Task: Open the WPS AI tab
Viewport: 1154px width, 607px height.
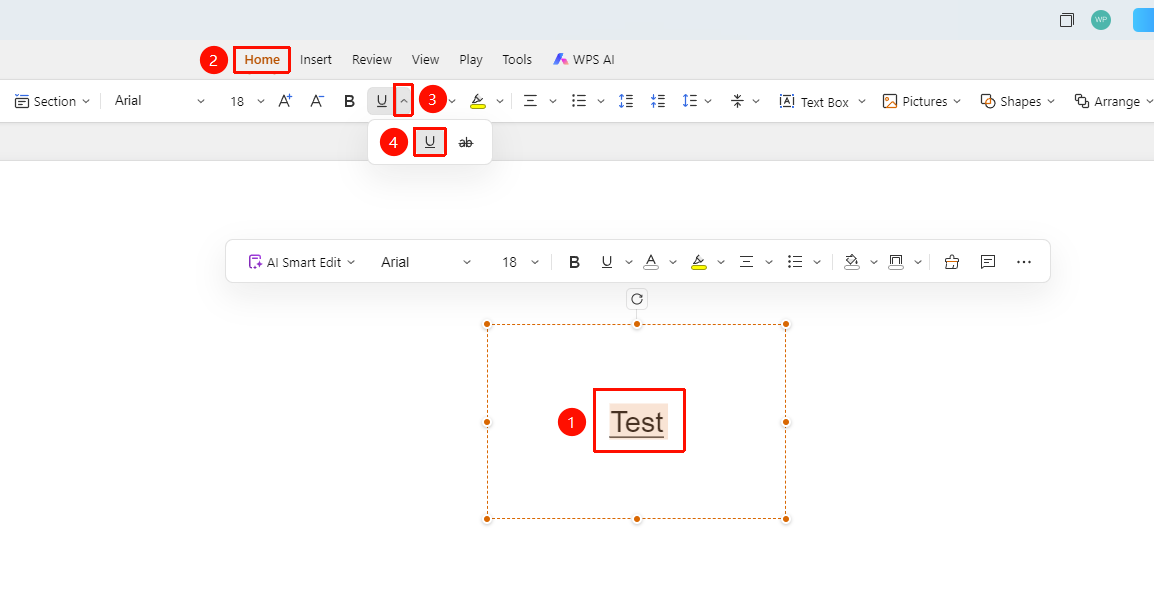Action: point(584,60)
